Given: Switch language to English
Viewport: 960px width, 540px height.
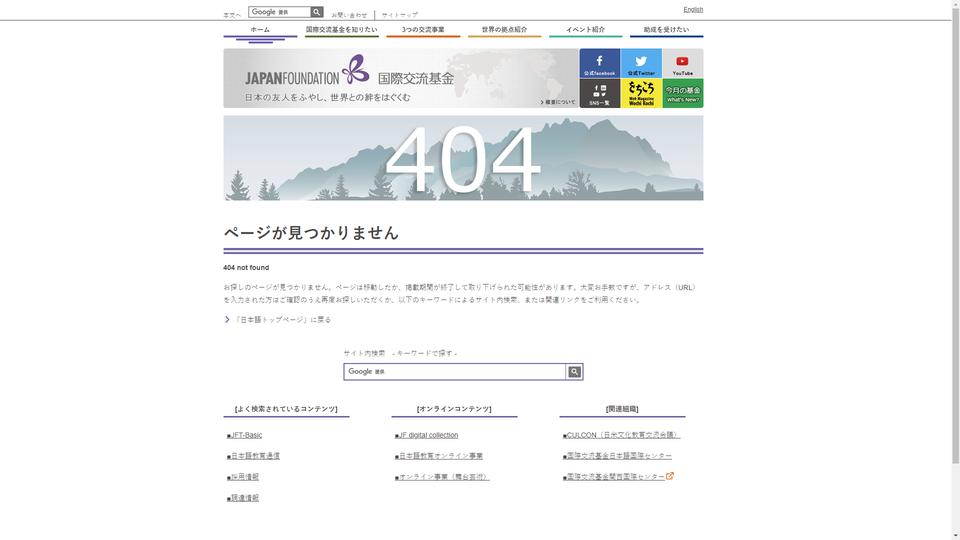Looking at the screenshot, I should point(693,9).
